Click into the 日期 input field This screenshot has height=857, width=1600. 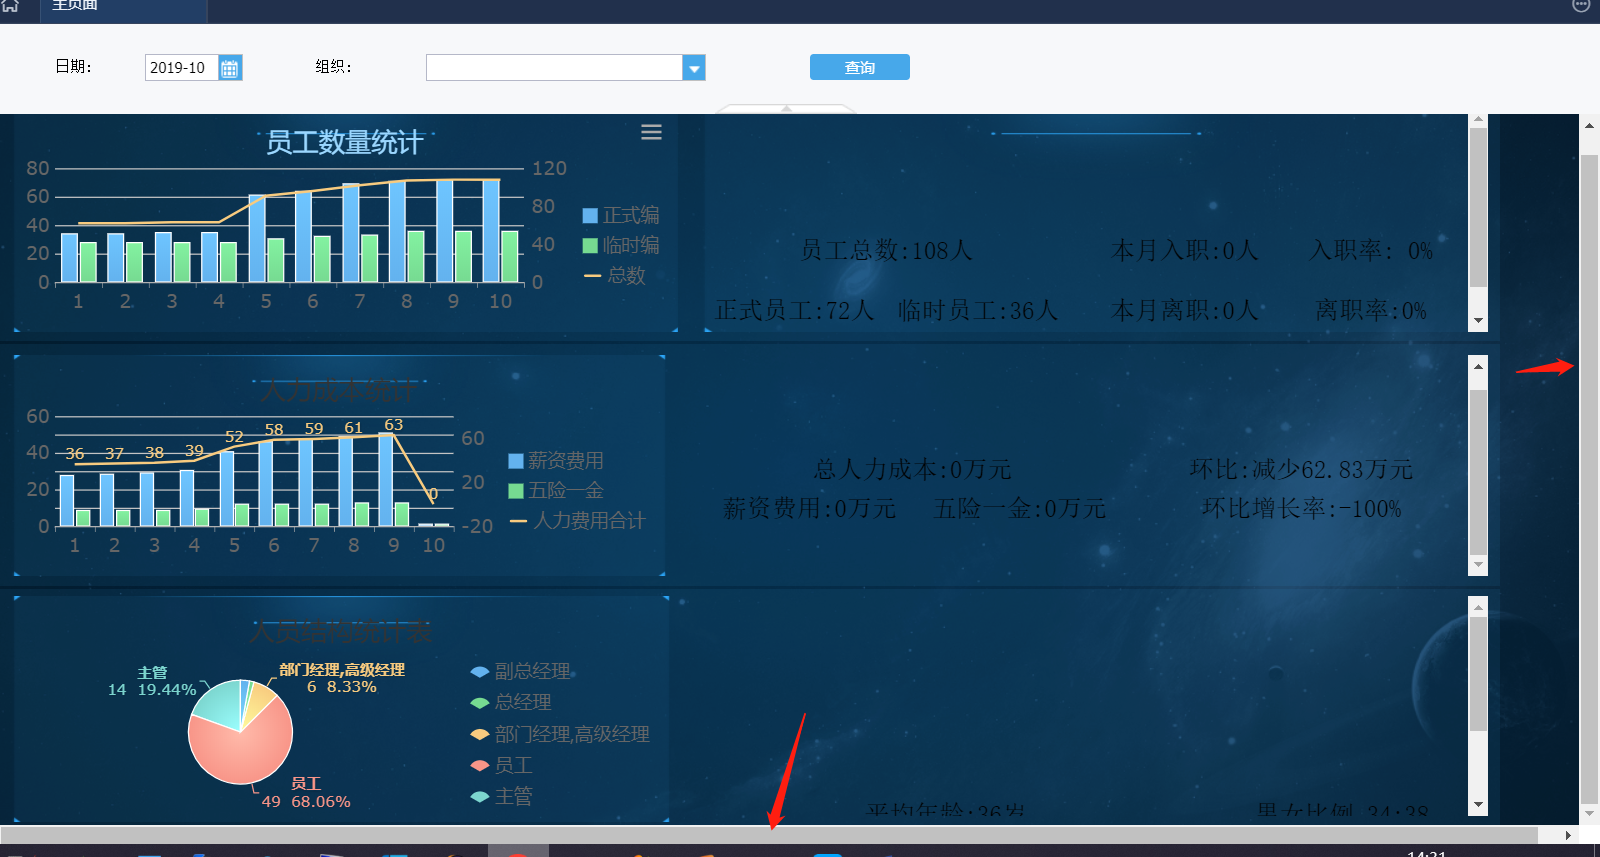coord(182,68)
